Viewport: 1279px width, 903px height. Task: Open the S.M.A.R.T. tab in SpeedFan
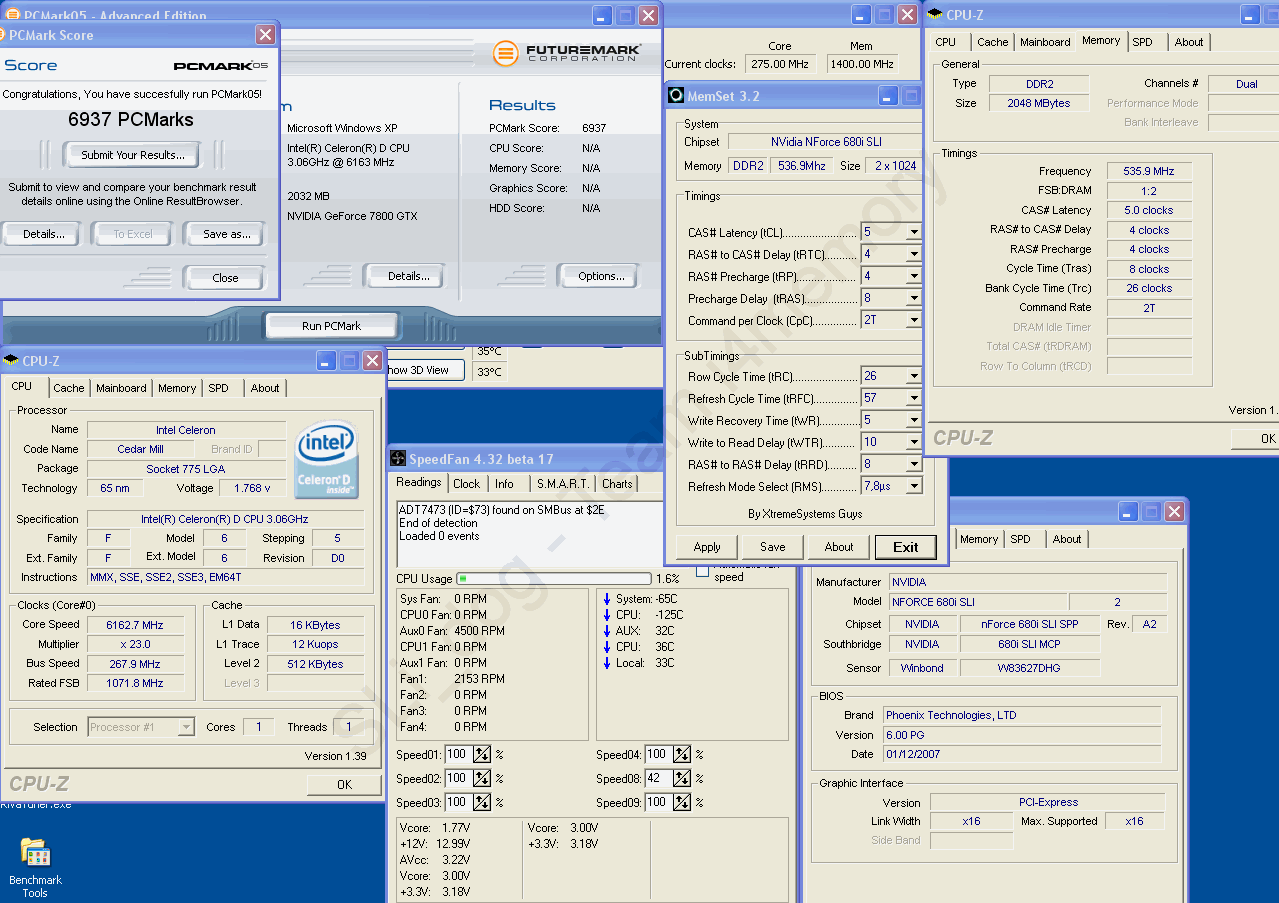pos(561,484)
